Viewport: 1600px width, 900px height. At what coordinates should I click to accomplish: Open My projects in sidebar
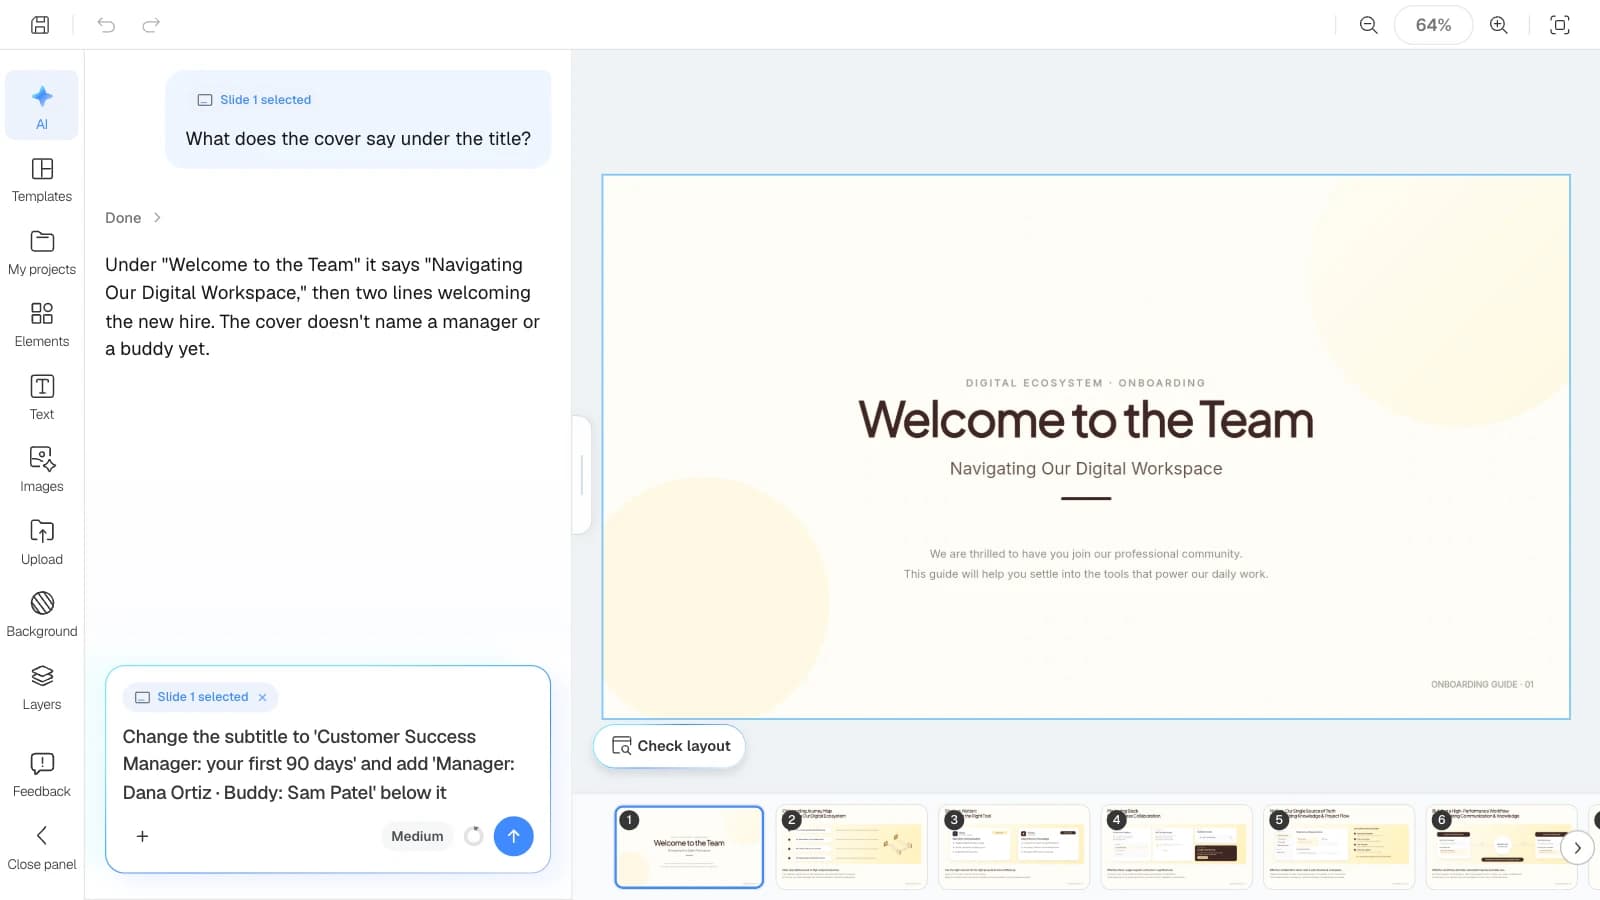42,253
